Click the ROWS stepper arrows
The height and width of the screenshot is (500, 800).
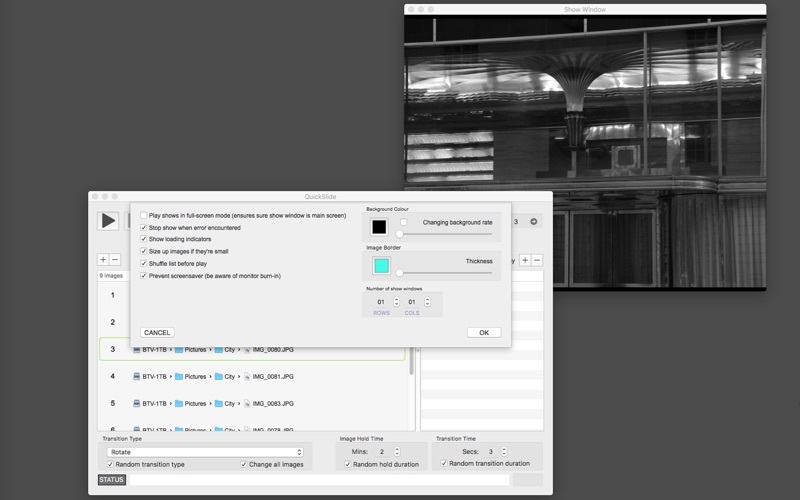pyautogui.click(x=396, y=302)
